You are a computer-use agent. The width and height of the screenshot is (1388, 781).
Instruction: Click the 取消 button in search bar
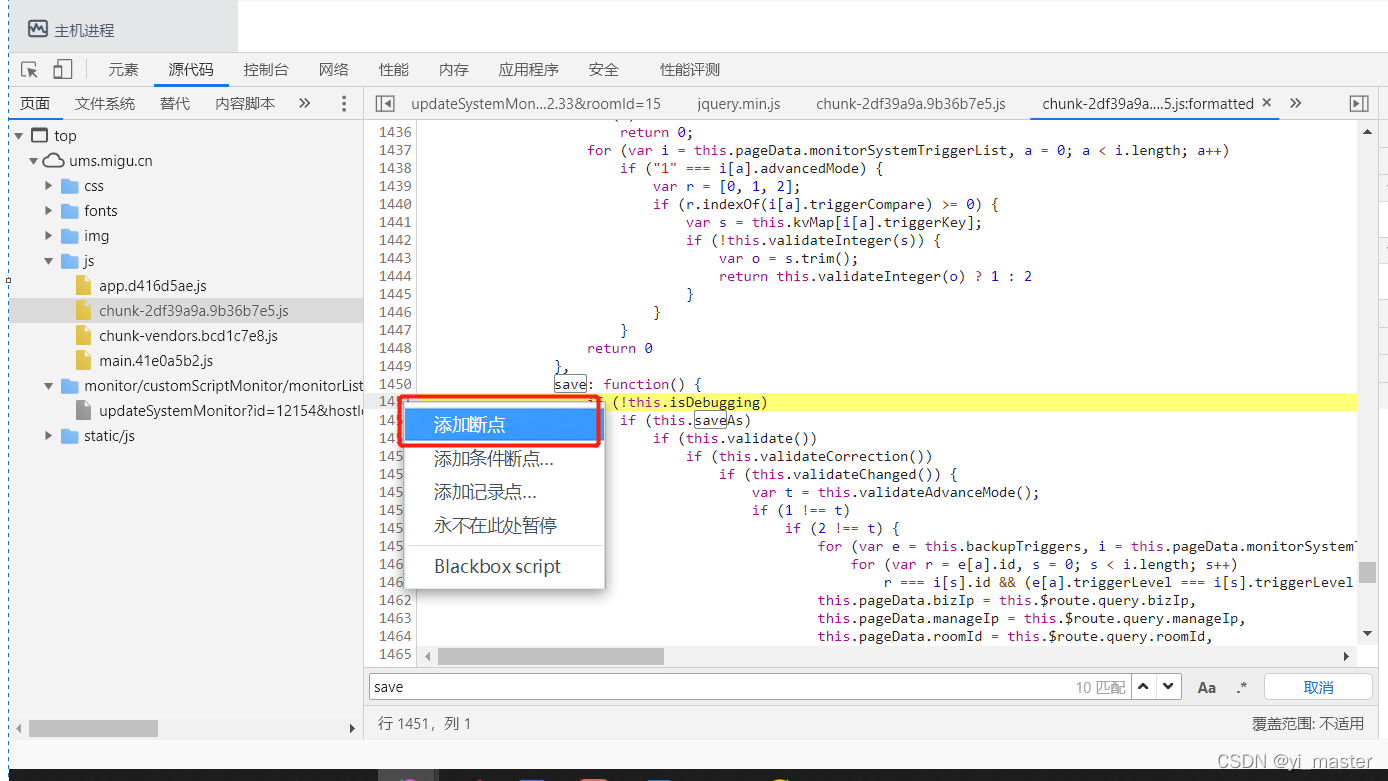pos(1318,687)
